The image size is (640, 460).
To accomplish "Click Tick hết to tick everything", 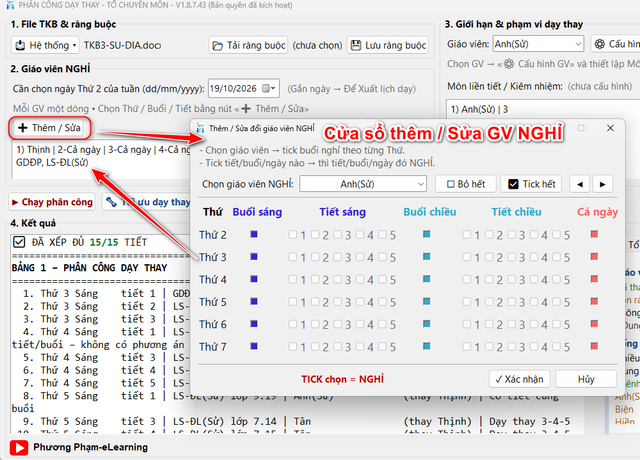I will pos(531,184).
